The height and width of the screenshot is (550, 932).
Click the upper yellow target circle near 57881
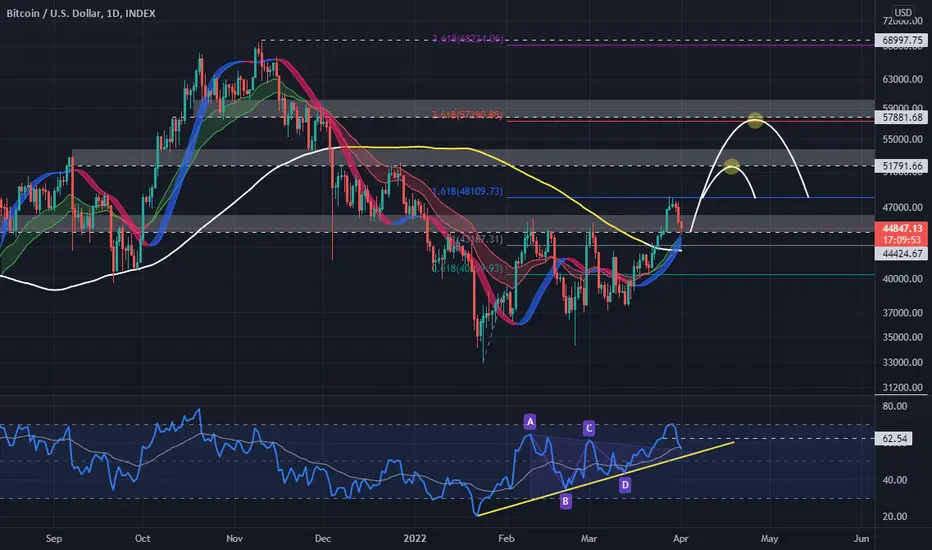tap(755, 120)
